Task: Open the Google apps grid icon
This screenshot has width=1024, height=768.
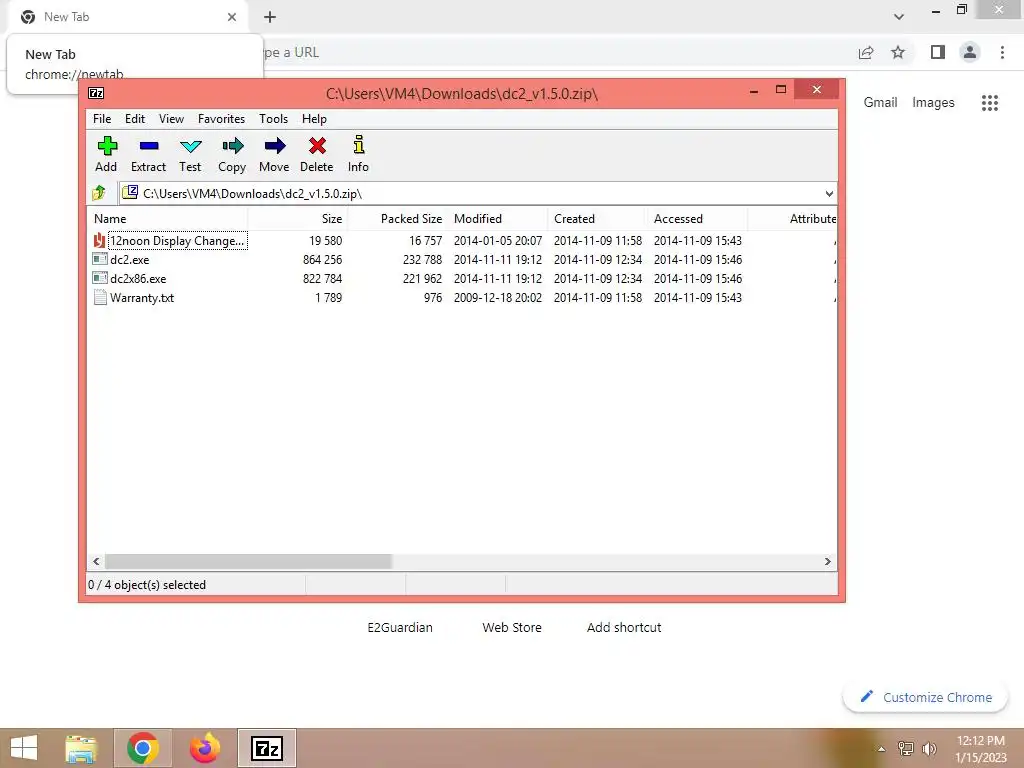Action: pyautogui.click(x=989, y=103)
